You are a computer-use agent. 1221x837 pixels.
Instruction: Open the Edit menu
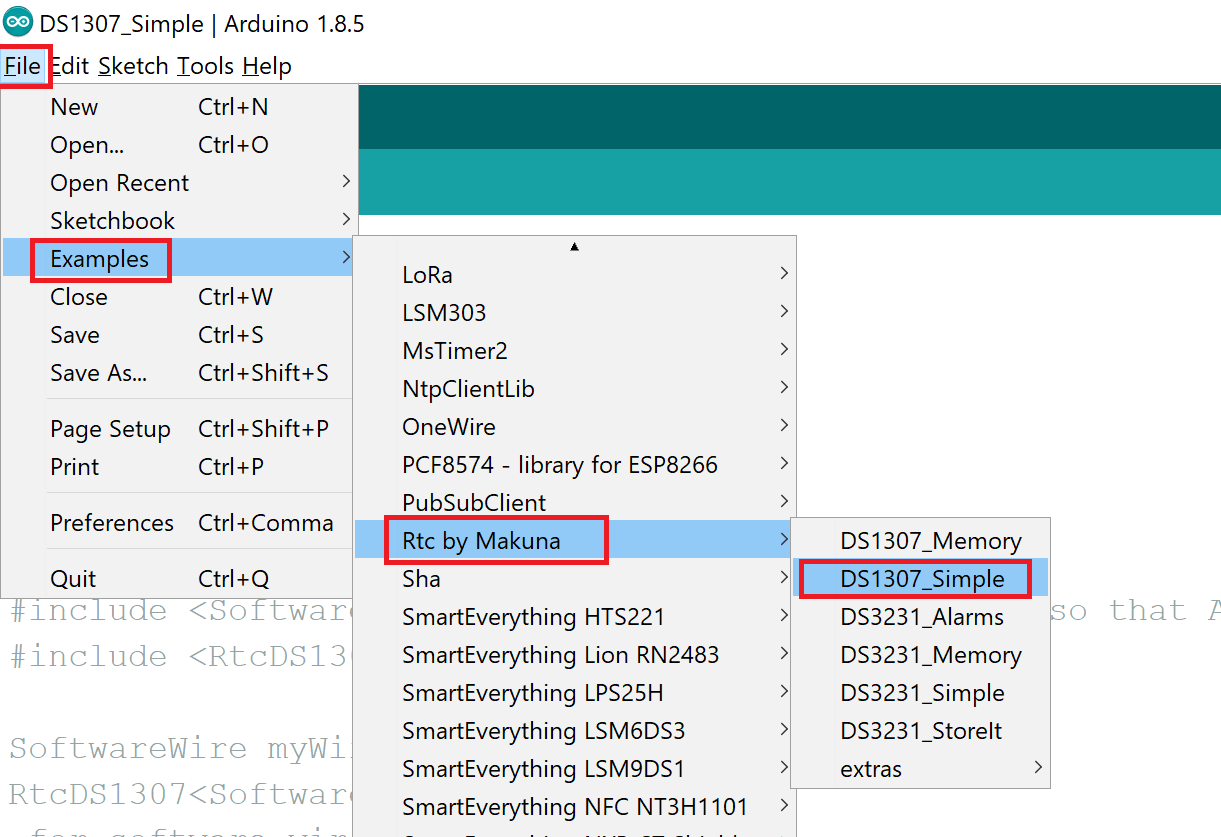pyautogui.click(x=70, y=67)
